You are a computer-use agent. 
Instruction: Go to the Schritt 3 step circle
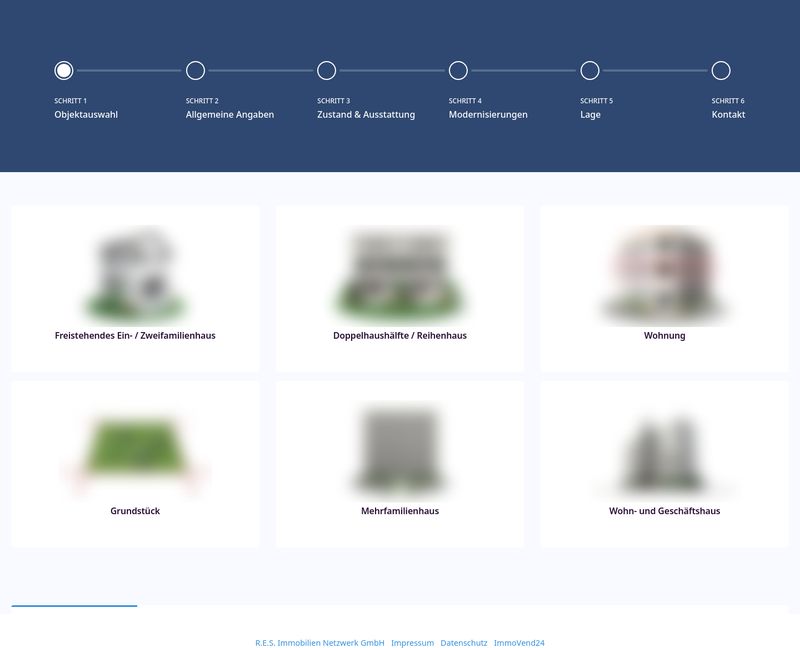pos(327,70)
